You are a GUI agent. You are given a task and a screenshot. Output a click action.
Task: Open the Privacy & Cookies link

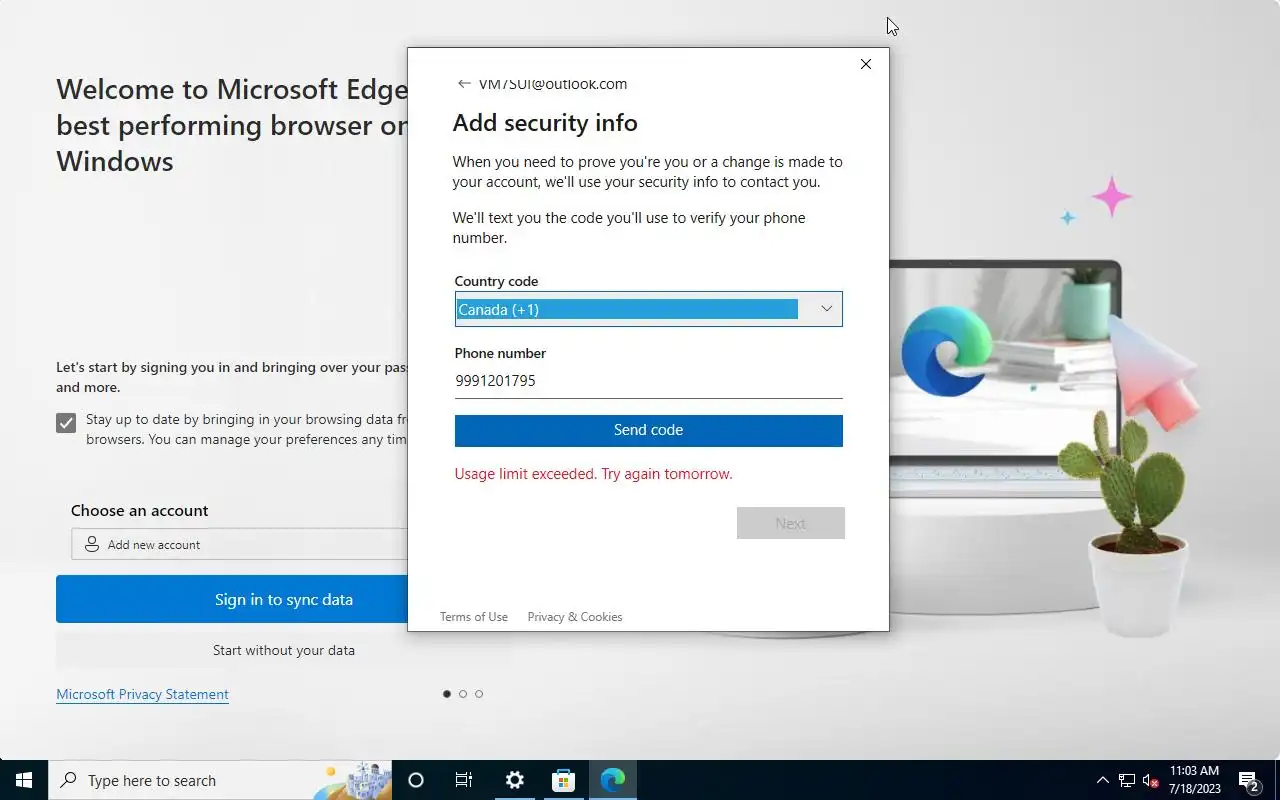pos(575,617)
